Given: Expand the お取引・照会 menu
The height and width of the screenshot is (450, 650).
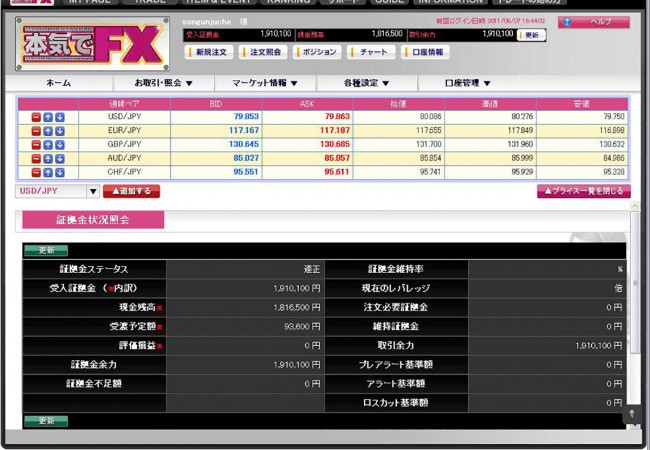Looking at the screenshot, I should coord(164,83).
